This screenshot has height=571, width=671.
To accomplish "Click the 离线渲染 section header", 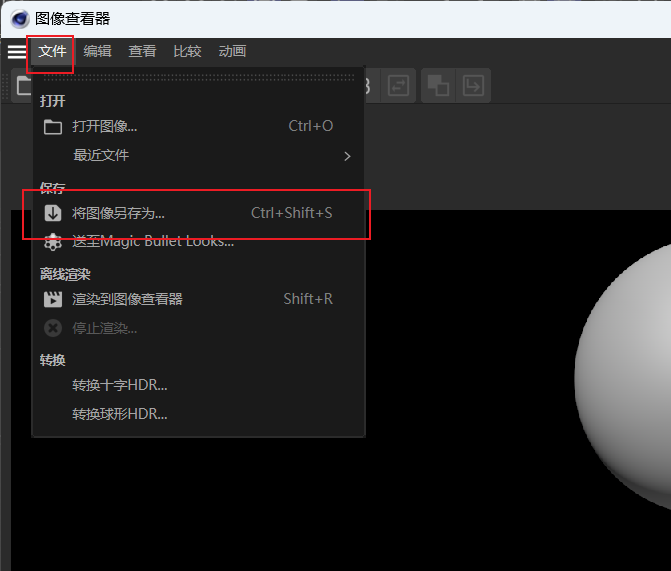I will [x=65, y=274].
